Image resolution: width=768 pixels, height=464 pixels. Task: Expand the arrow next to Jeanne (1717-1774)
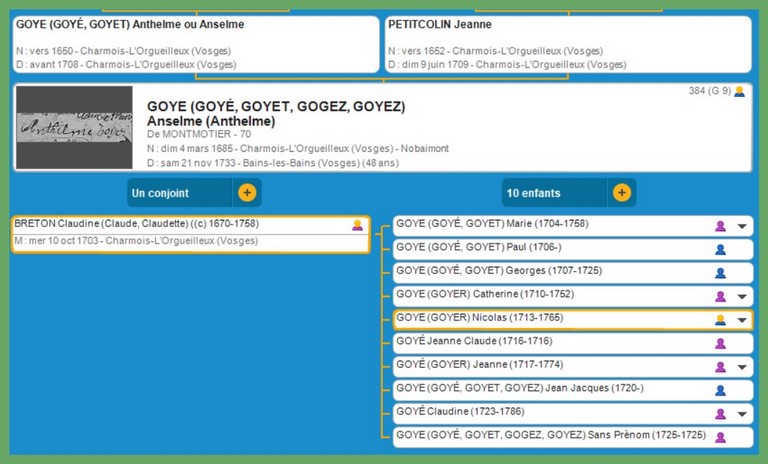(742, 367)
